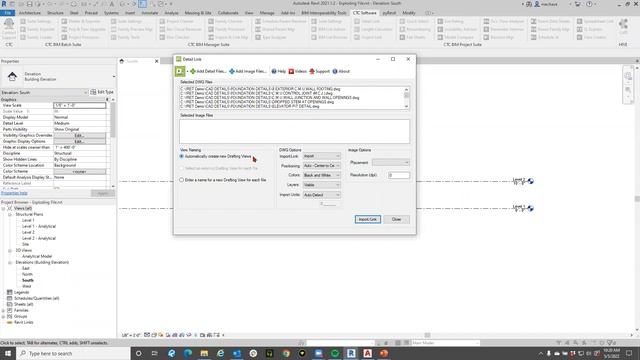
Task: Open Help in the Detail Link toolbar
Action: tap(279, 71)
